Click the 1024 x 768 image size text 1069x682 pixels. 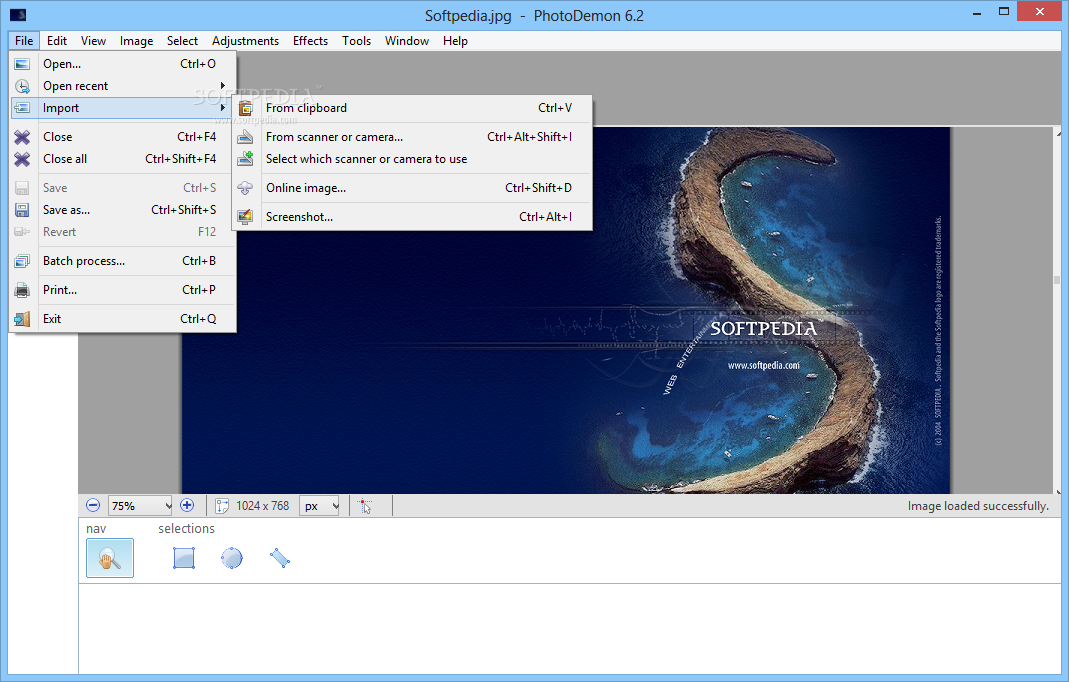262,506
